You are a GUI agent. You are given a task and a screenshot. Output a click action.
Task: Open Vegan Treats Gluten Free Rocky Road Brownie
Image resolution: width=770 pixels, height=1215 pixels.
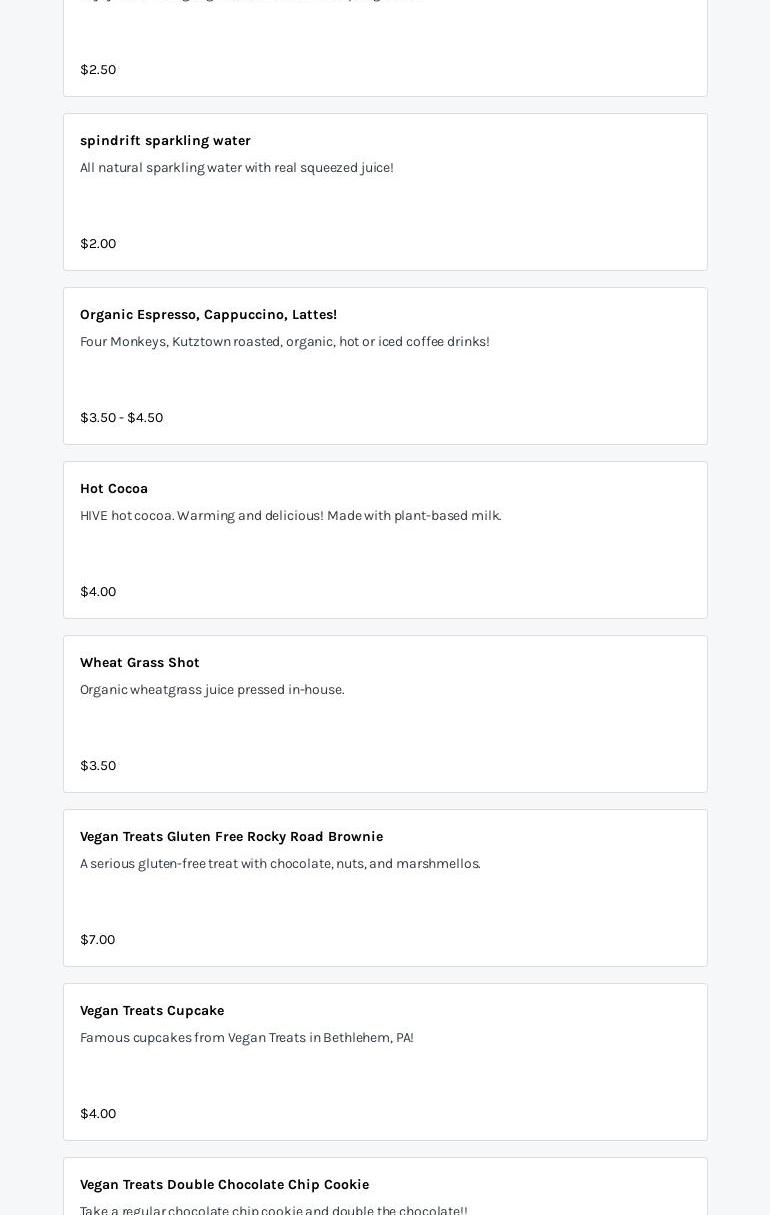[x=231, y=837]
